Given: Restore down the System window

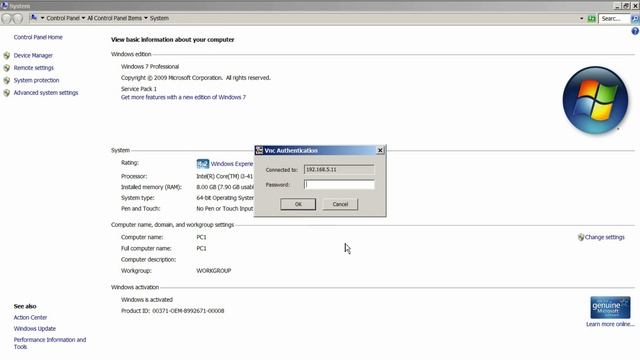Looking at the screenshot, I should pyautogui.click(x=626, y=6).
